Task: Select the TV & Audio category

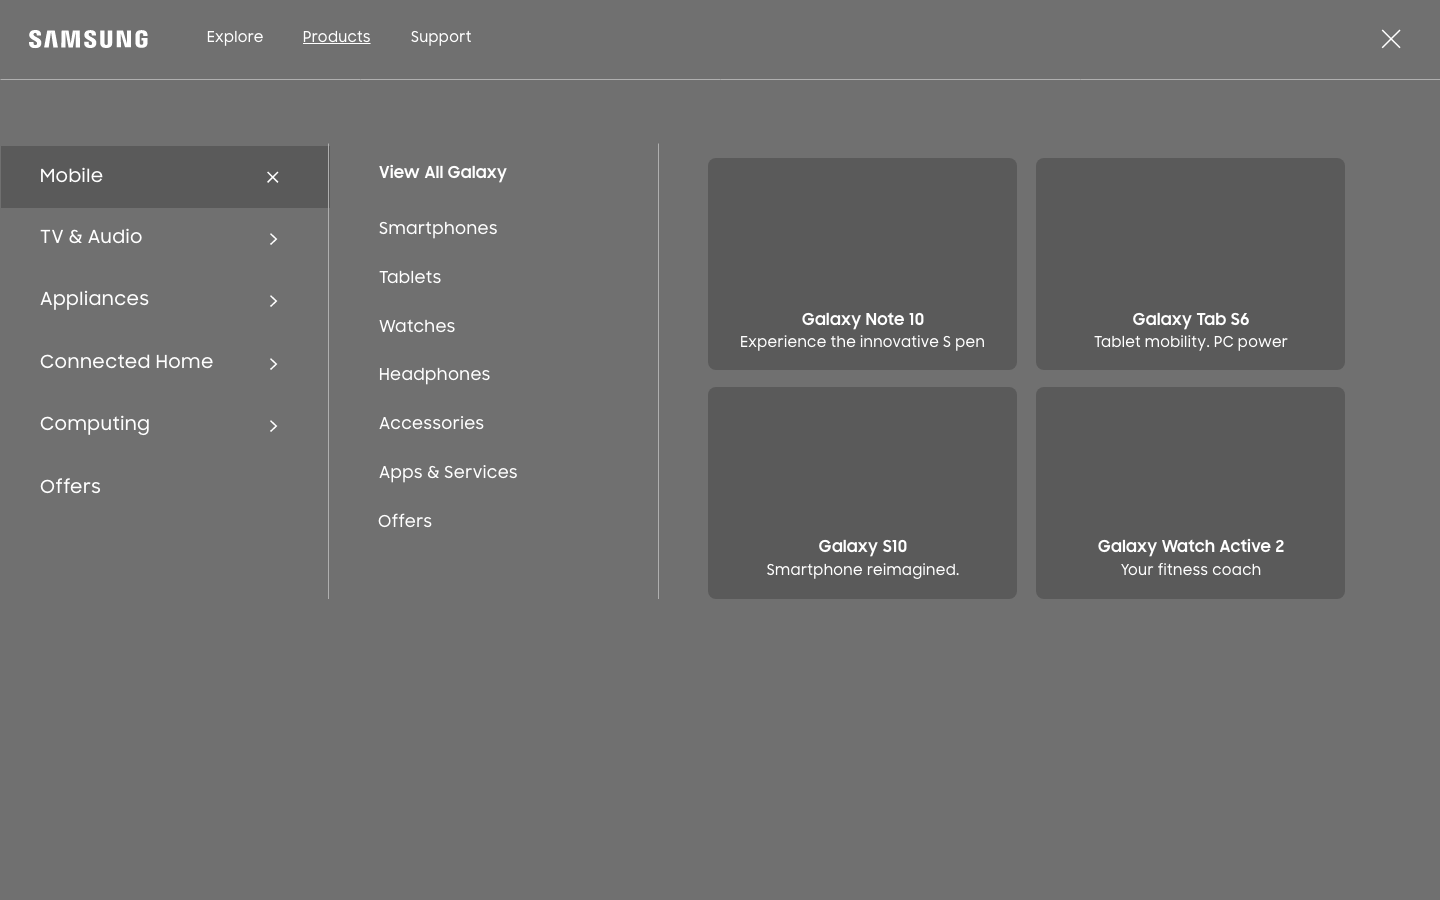Action: (91, 237)
